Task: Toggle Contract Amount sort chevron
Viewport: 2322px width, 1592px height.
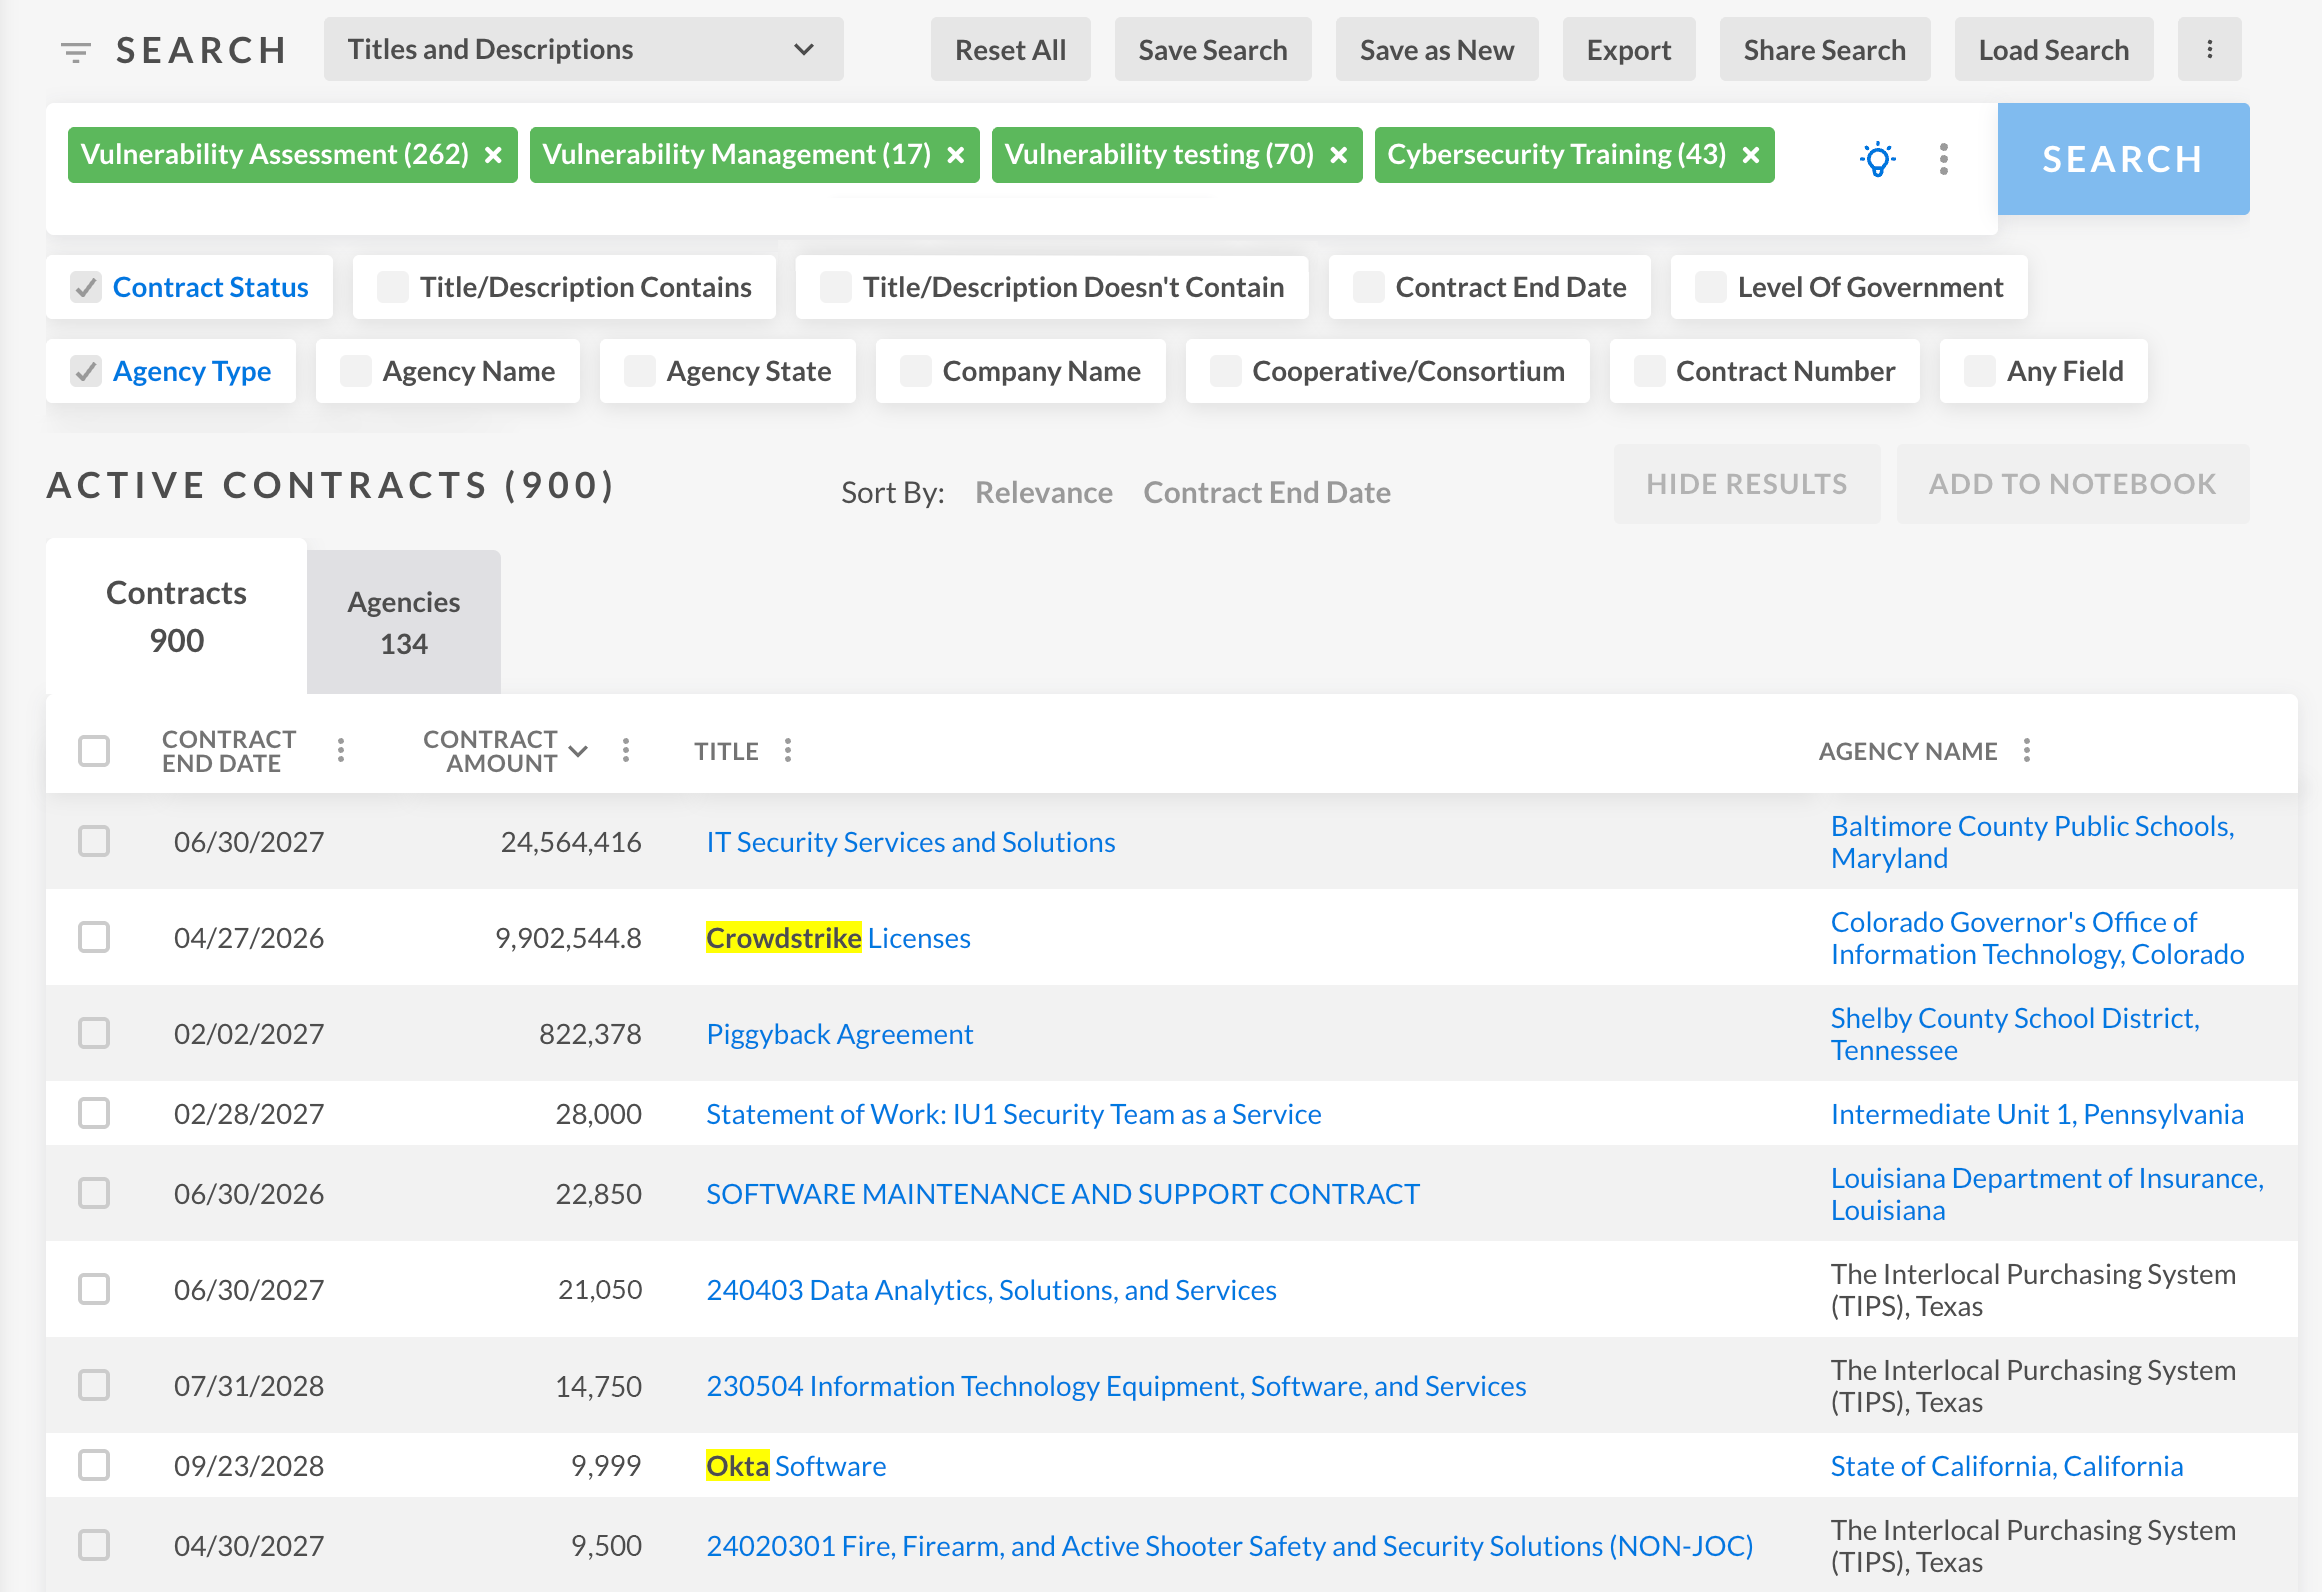Action: [578, 750]
